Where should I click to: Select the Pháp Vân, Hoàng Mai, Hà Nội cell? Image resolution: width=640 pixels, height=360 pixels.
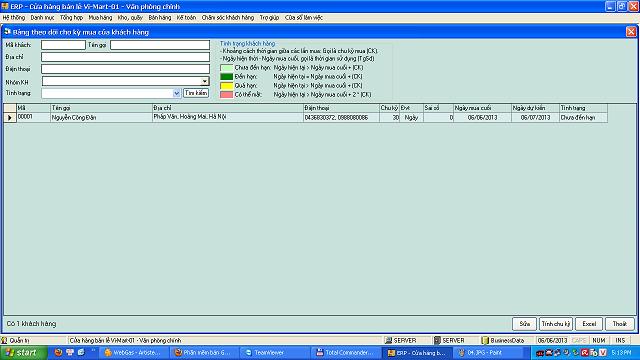click(x=228, y=117)
